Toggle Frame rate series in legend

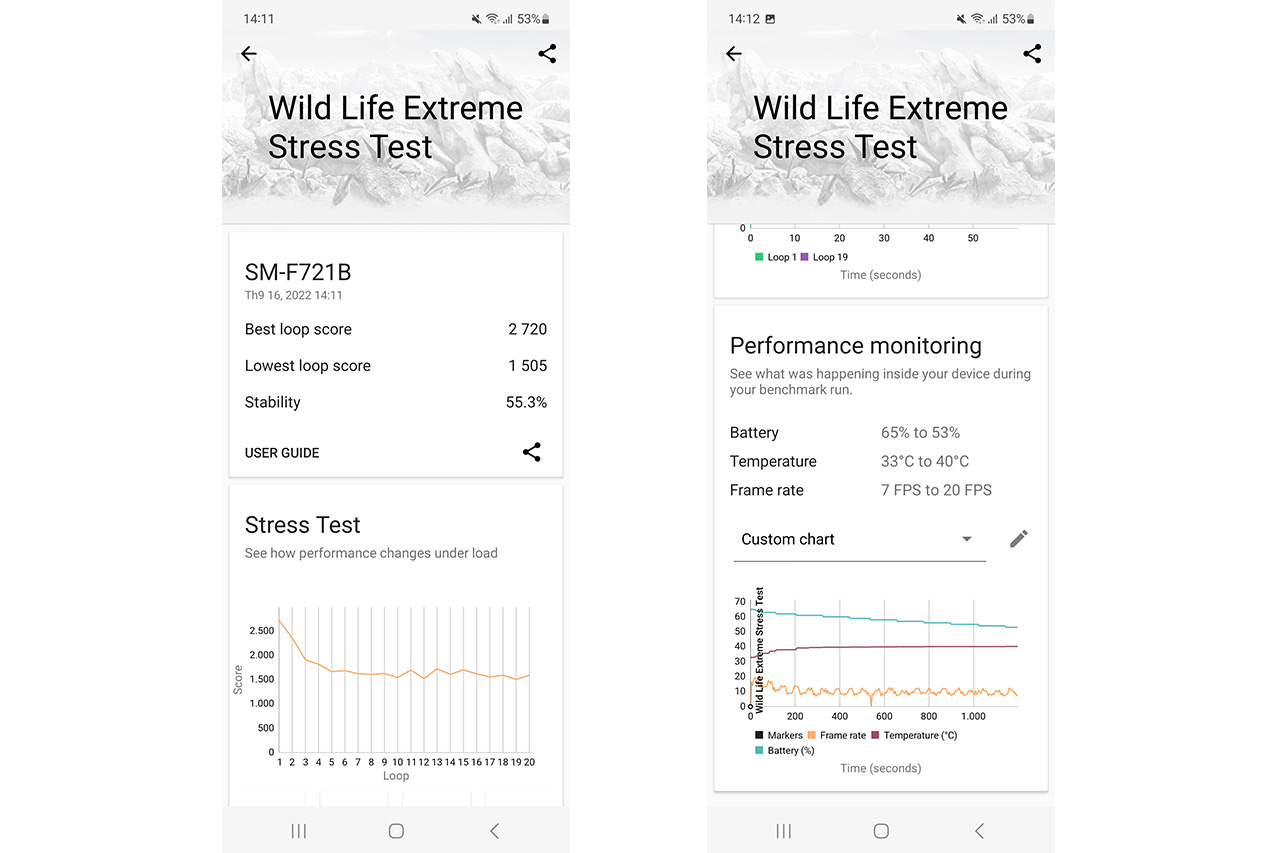click(836, 735)
